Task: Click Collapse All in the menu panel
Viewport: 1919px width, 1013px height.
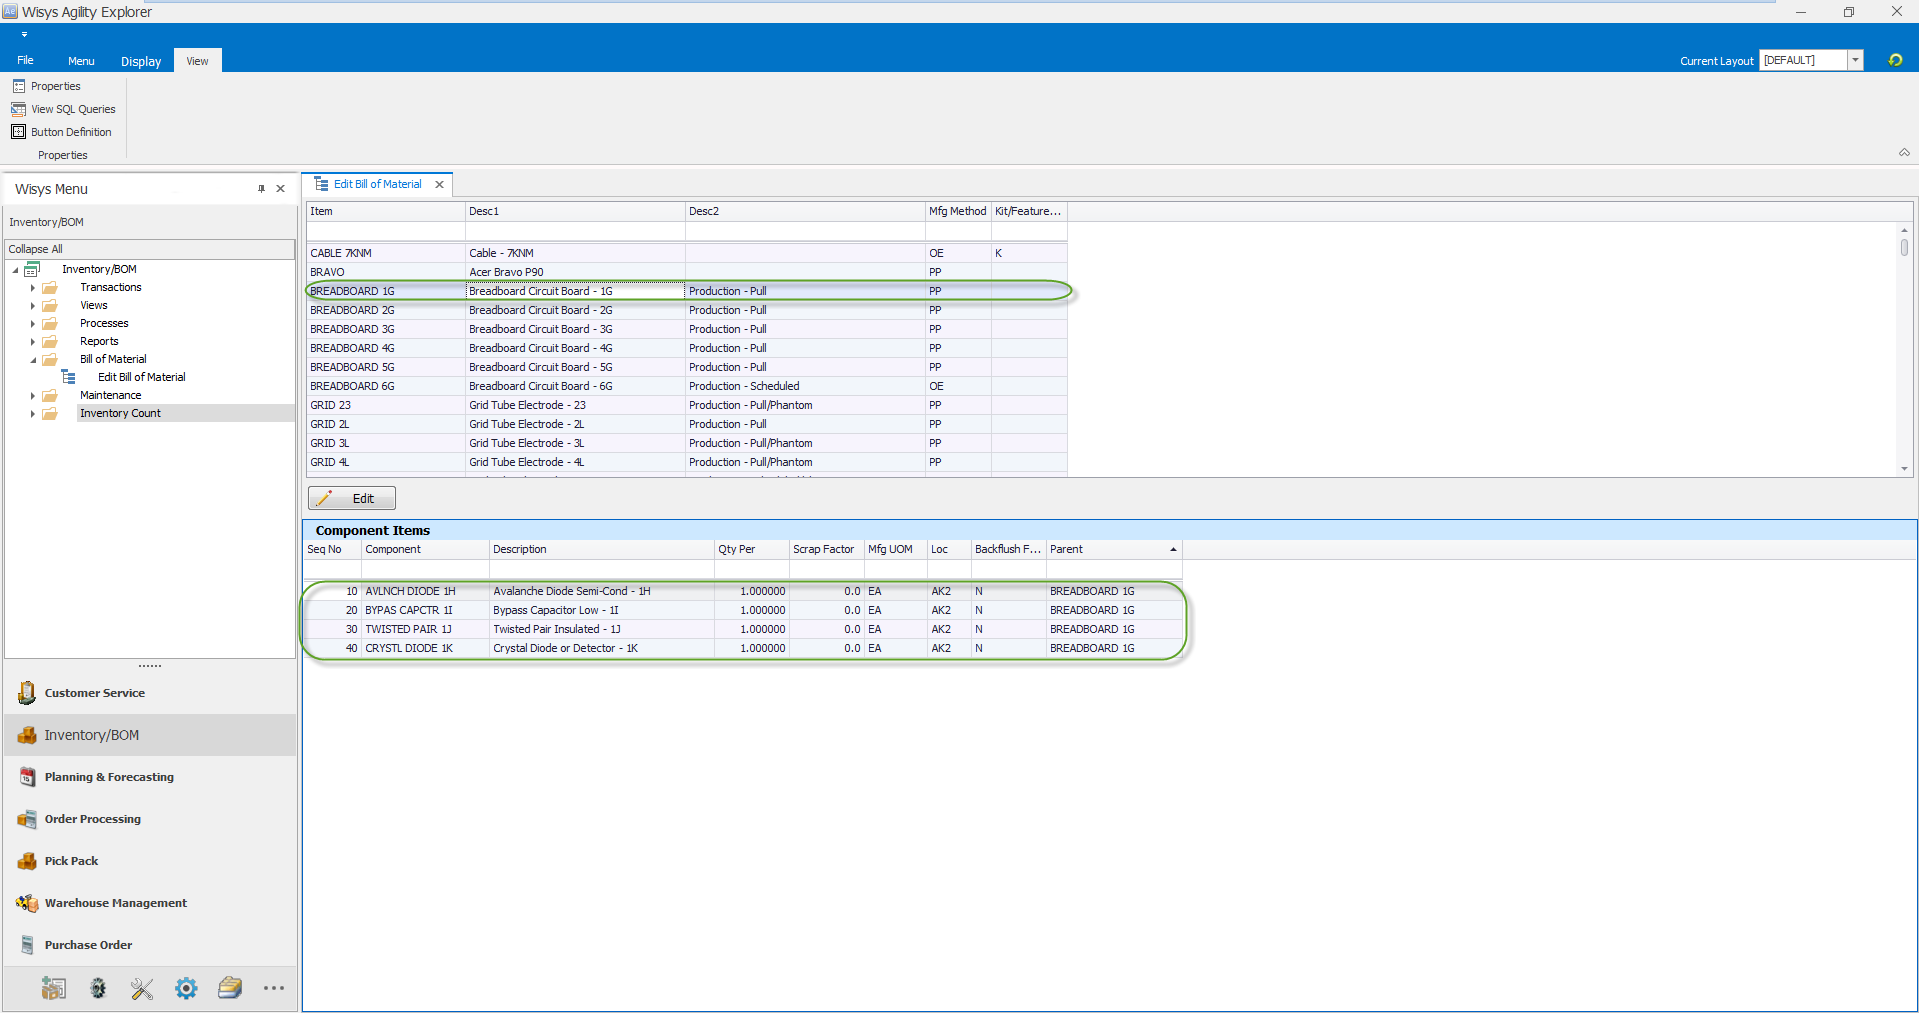Action: (x=150, y=249)
